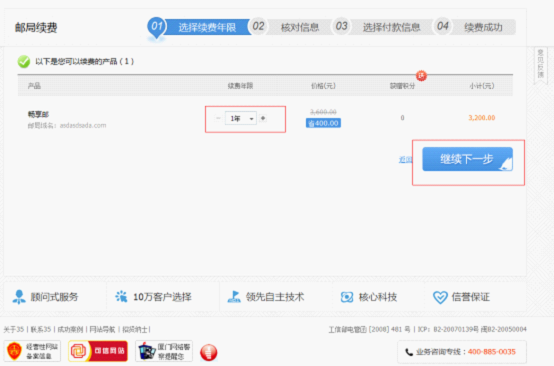Click the 可信网站 red badge

98,351
